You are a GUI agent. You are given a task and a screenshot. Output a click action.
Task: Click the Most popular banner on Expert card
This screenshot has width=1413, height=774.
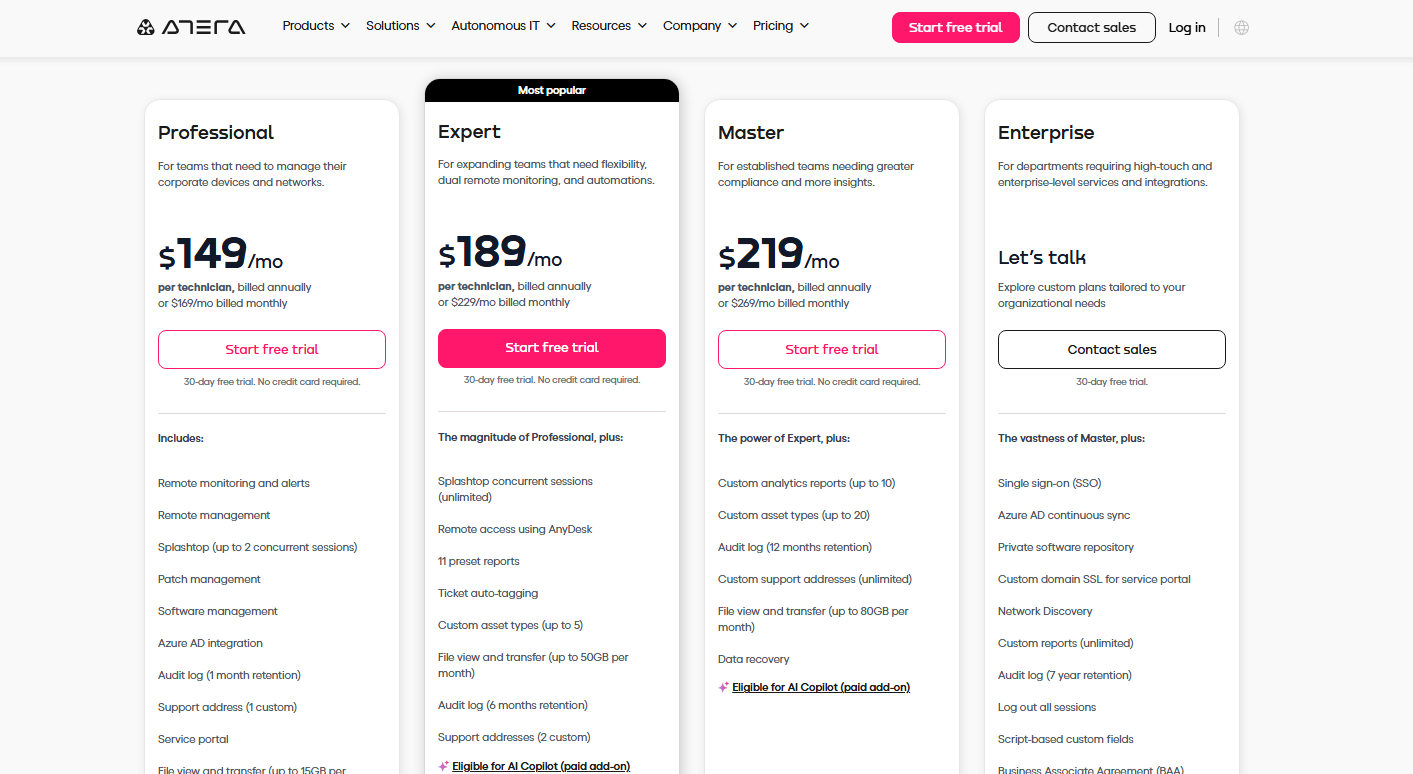point(551,89)
